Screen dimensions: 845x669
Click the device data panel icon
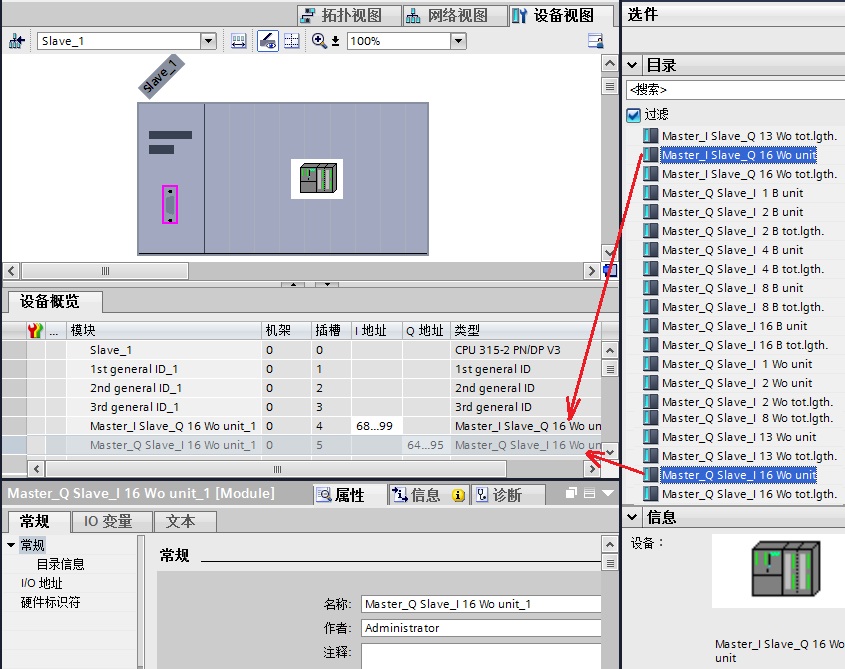[x=595, y=41]
